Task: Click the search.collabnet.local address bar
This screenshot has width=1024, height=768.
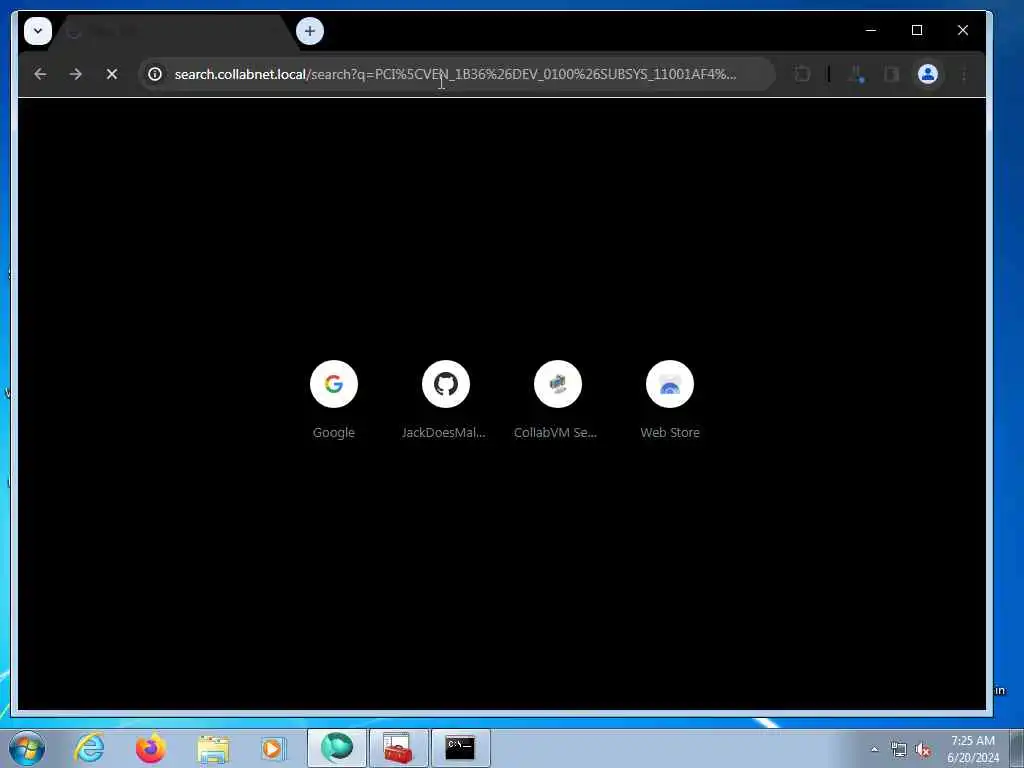Action: pyautogui.click(x=456, y=74)
